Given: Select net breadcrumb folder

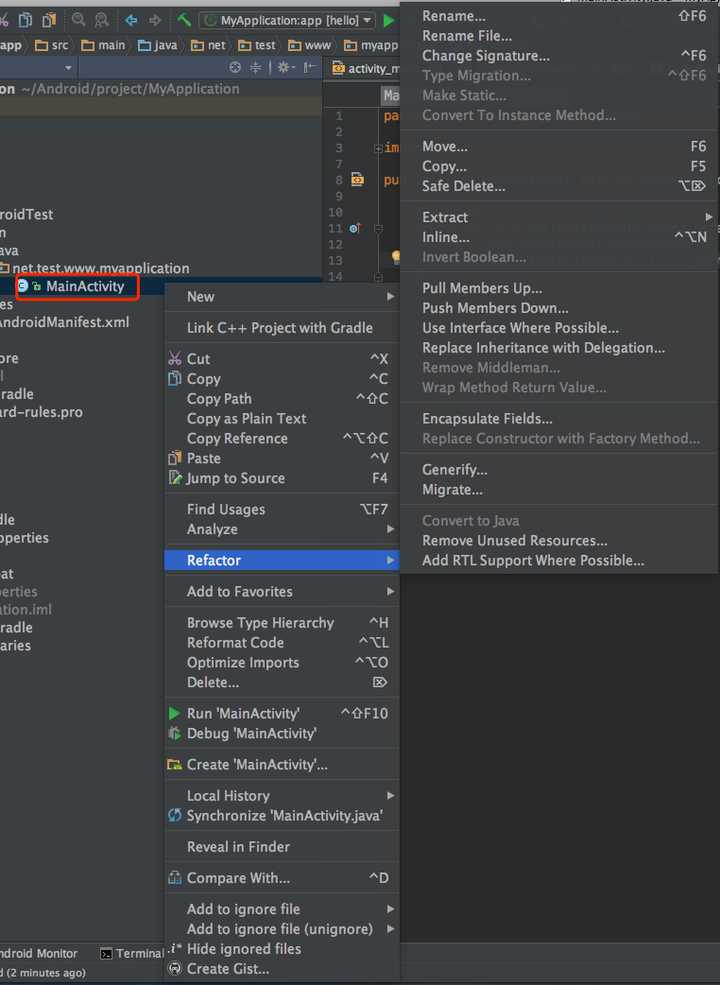Looking at the screenshot, I should point(208,45).
